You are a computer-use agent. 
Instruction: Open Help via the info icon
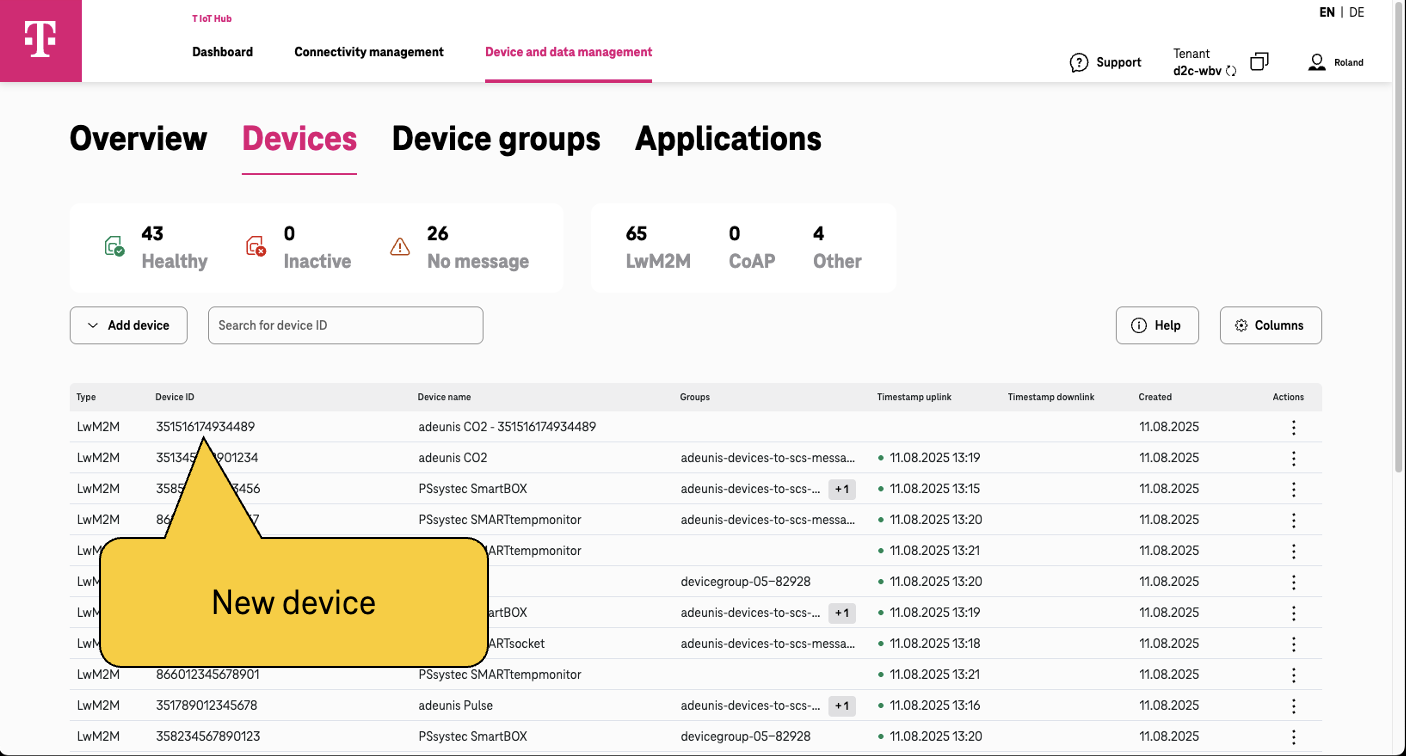pos(1139,325)
